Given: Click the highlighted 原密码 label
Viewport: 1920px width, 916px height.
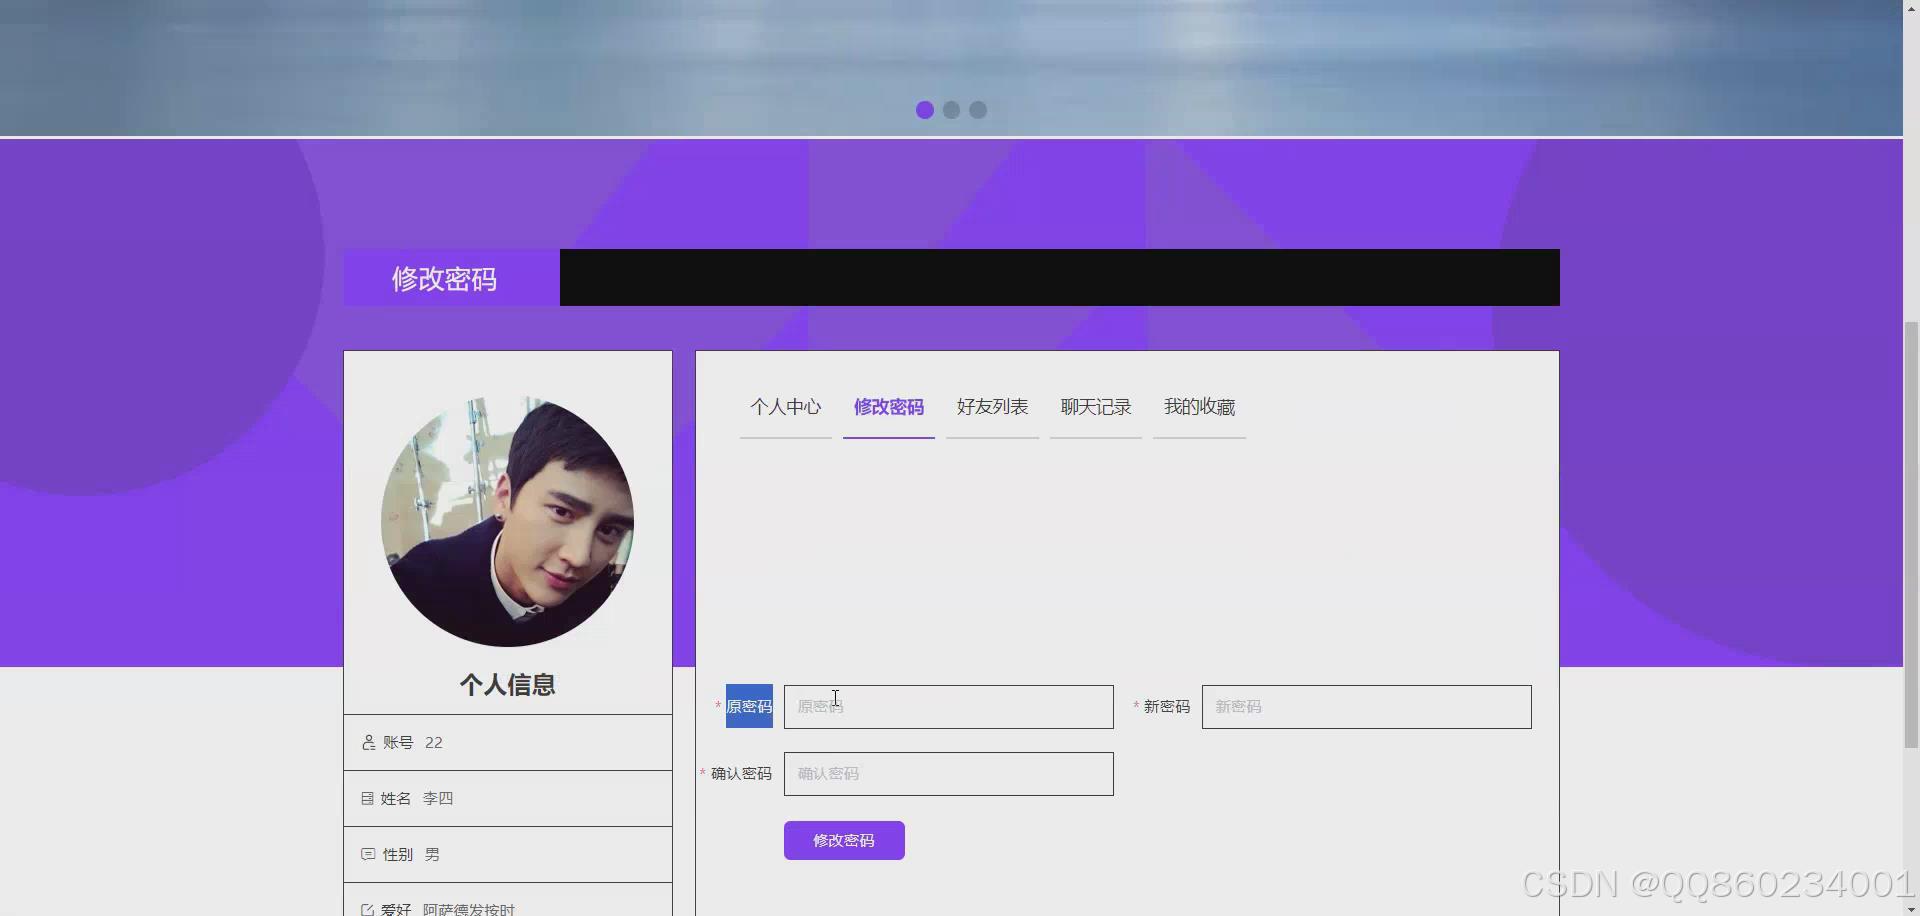Looking at the screenshot, I should [x=749, y=706].
